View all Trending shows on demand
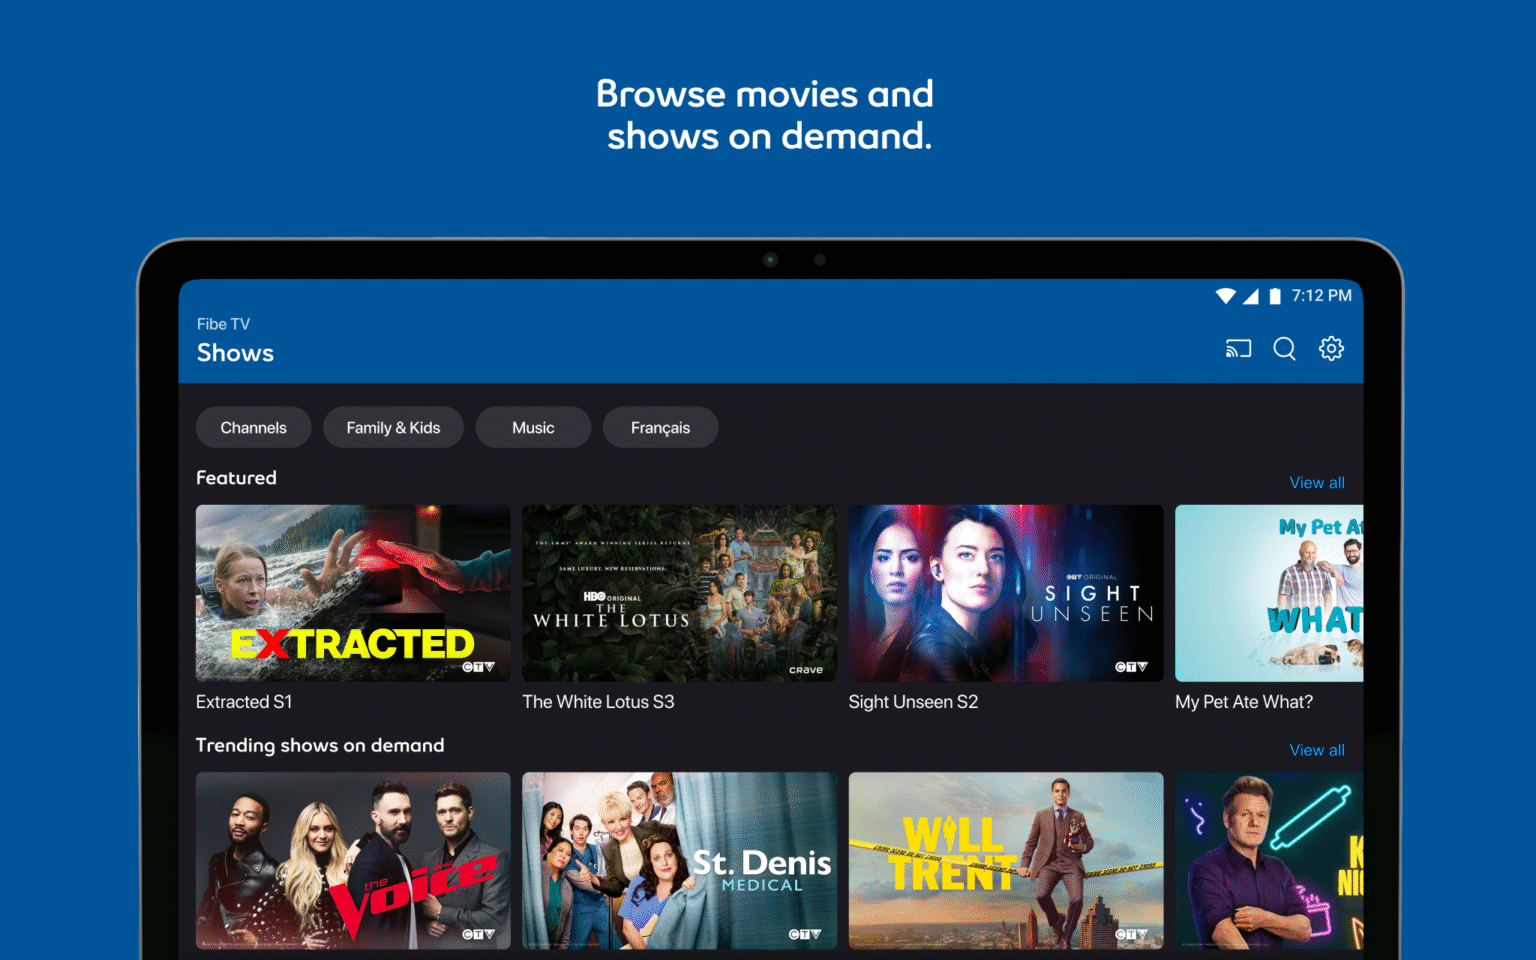 coord(1317,750)
